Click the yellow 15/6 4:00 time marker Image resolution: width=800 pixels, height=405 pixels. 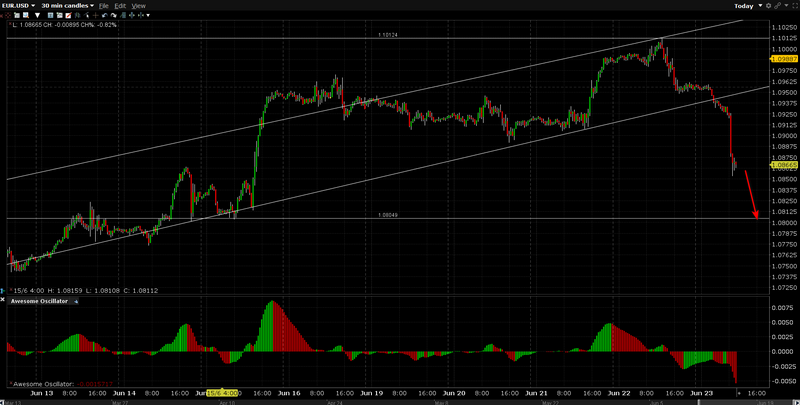pos(222,393)
